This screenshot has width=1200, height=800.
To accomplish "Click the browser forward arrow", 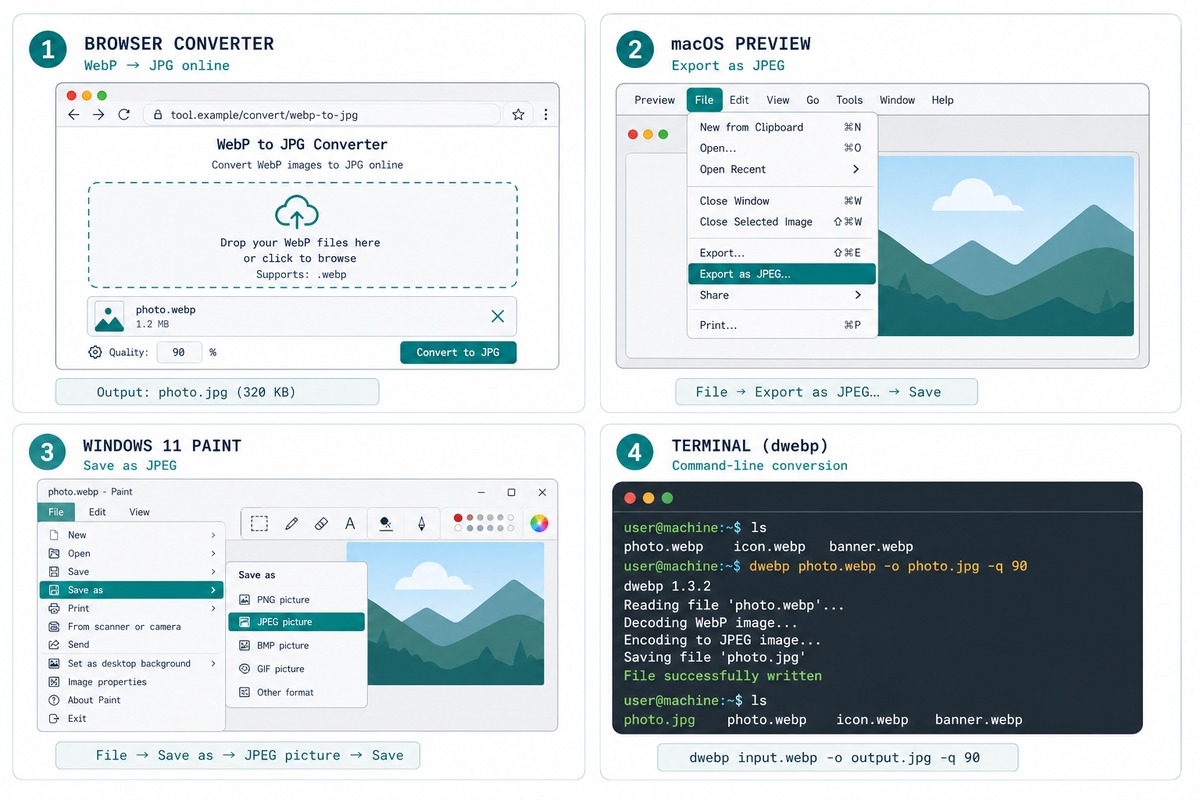I will point(98,115).
